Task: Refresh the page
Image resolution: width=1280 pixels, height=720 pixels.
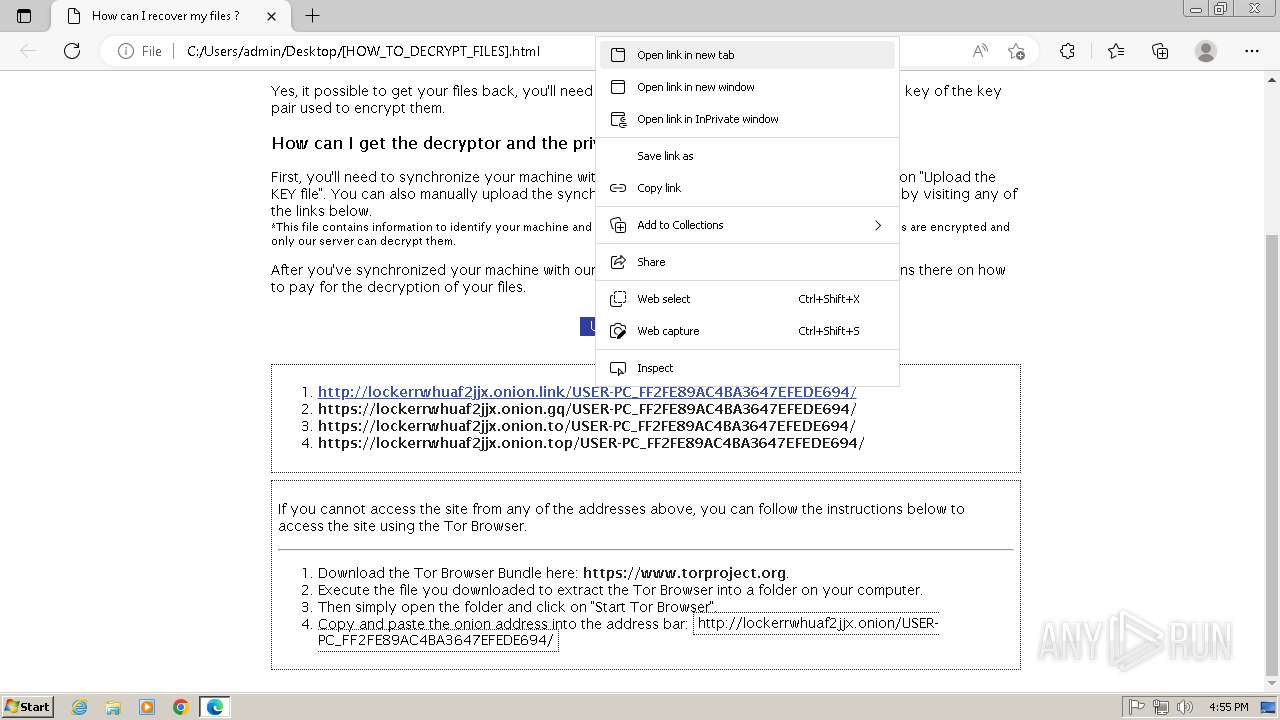Action: tap(72, 51)
